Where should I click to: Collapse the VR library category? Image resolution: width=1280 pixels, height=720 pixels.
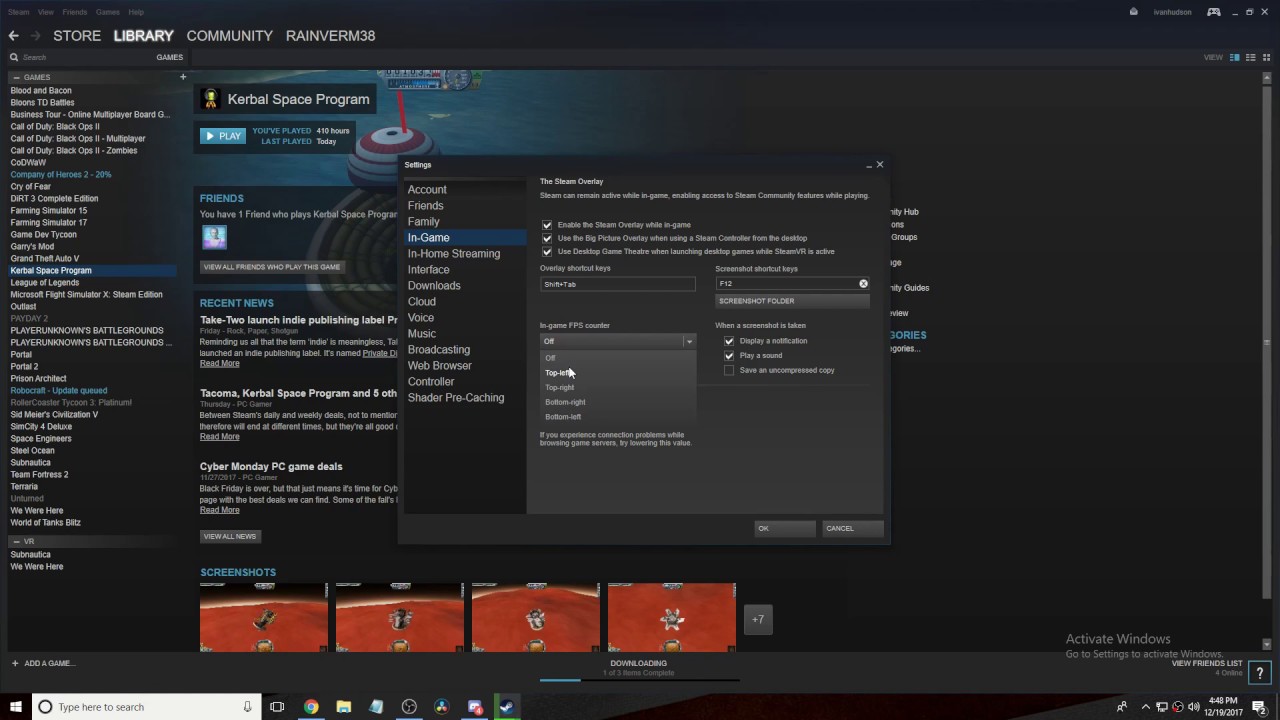point(15,541)
